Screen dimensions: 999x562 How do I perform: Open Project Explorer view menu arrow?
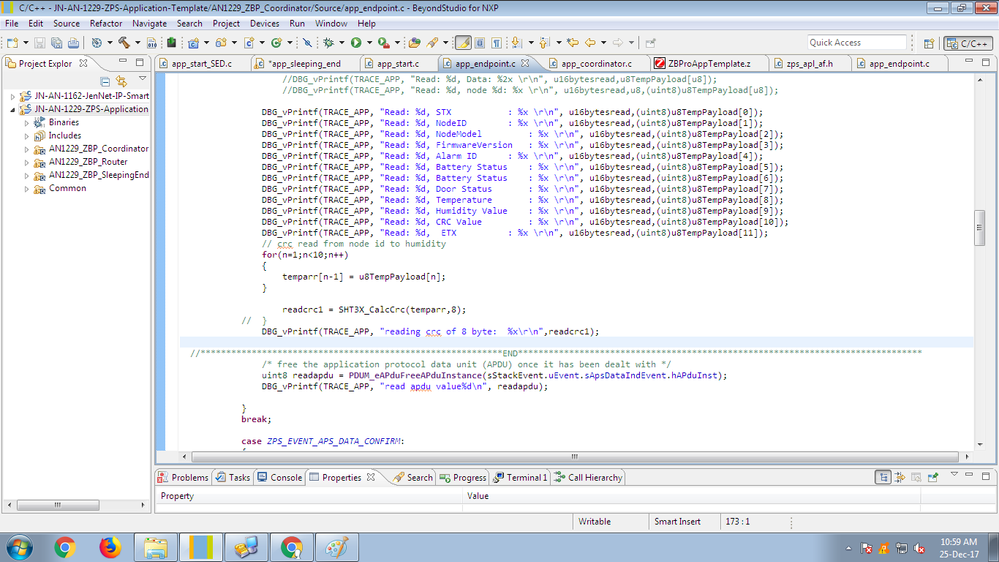coord(142,79)
